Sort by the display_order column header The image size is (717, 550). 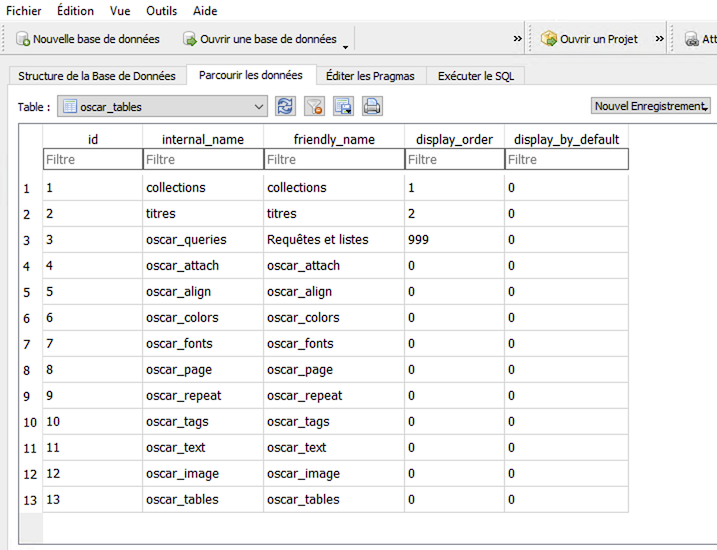click(454, 139)
